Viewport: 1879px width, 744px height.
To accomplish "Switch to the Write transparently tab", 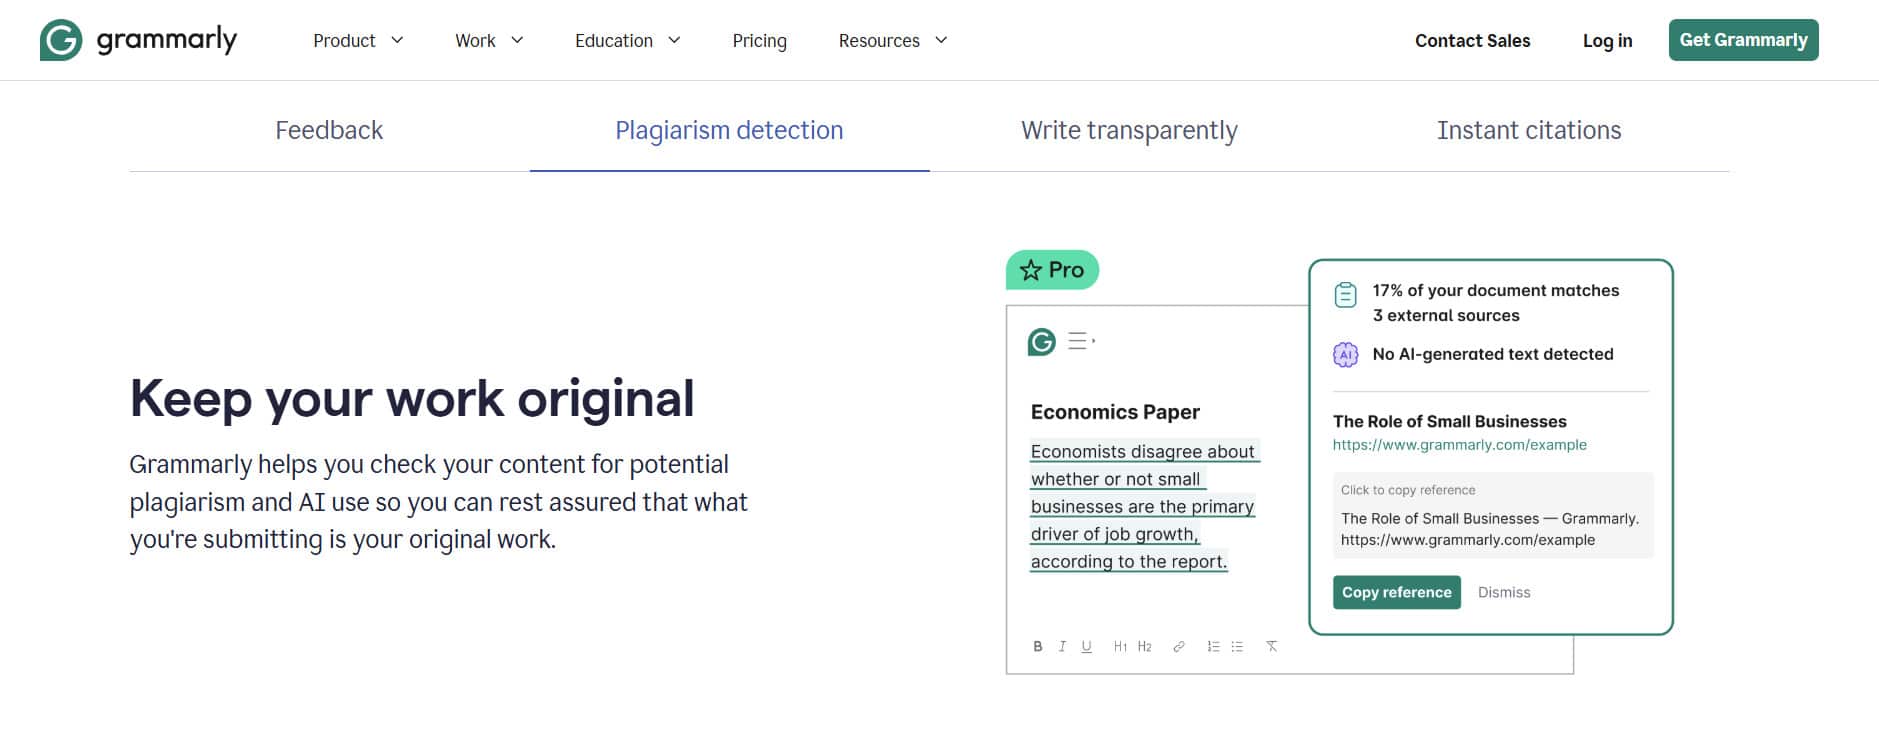I will [x=1129, y=131].
